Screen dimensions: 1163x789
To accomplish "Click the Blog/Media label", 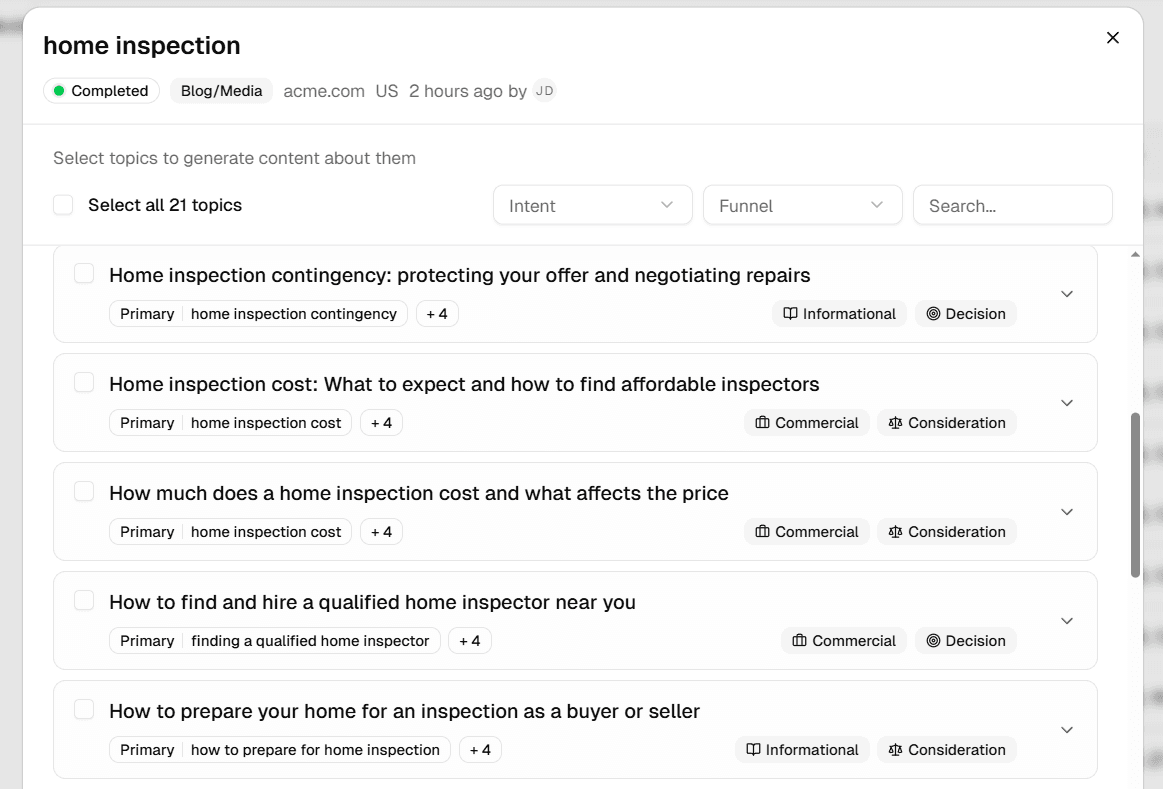I will (x=221, y=90).
